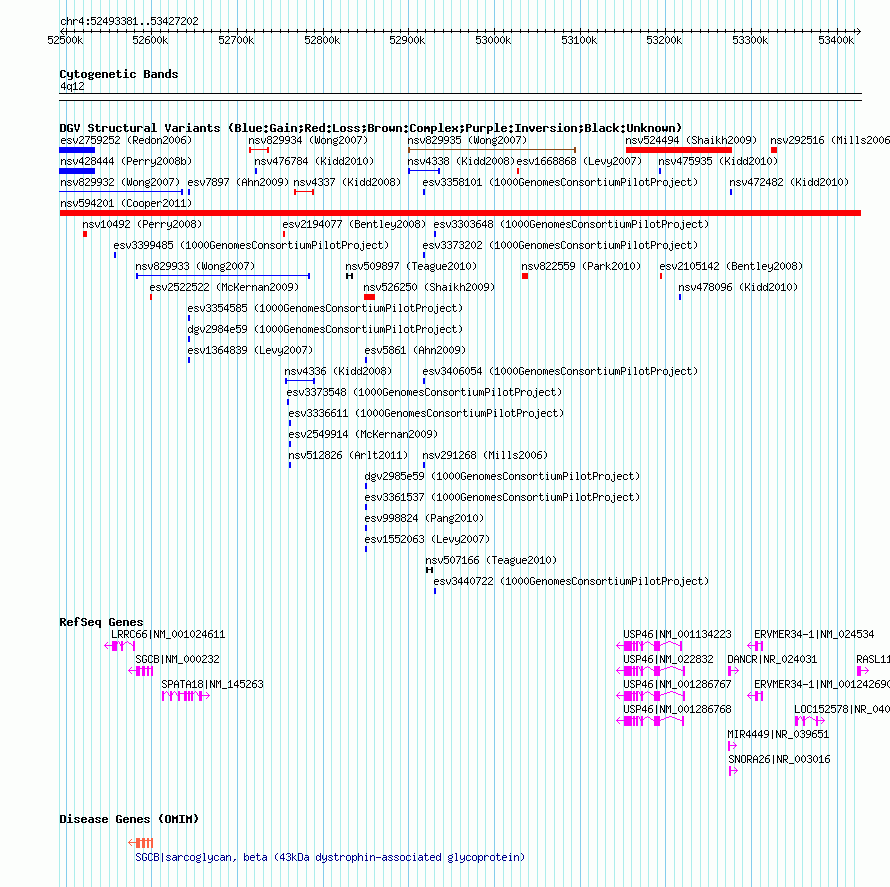Click the nsv509897 (Teague2010) variant label
The width and height of the screenshot is (890, 887).
411,266
